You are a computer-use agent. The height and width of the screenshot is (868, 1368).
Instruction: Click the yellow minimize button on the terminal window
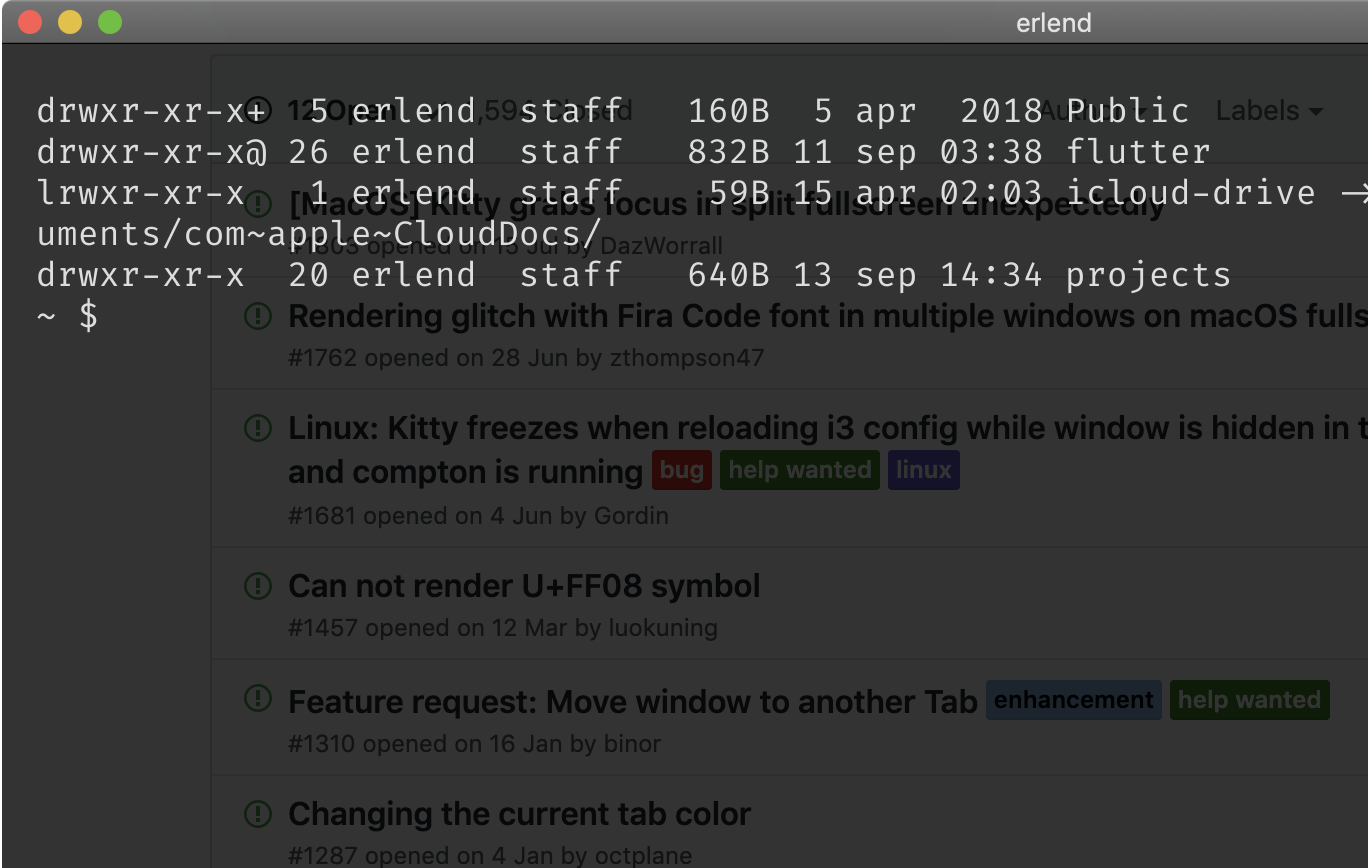click(x=70, y=21)
